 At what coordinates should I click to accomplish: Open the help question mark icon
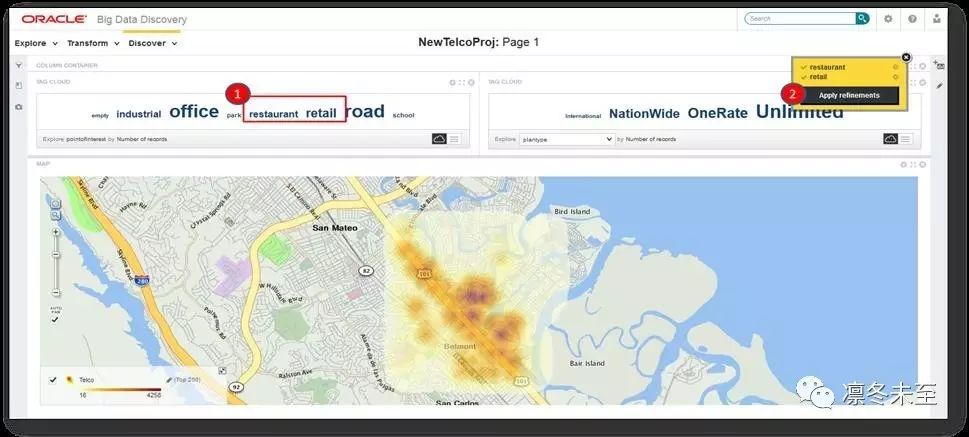click(912, 19)
